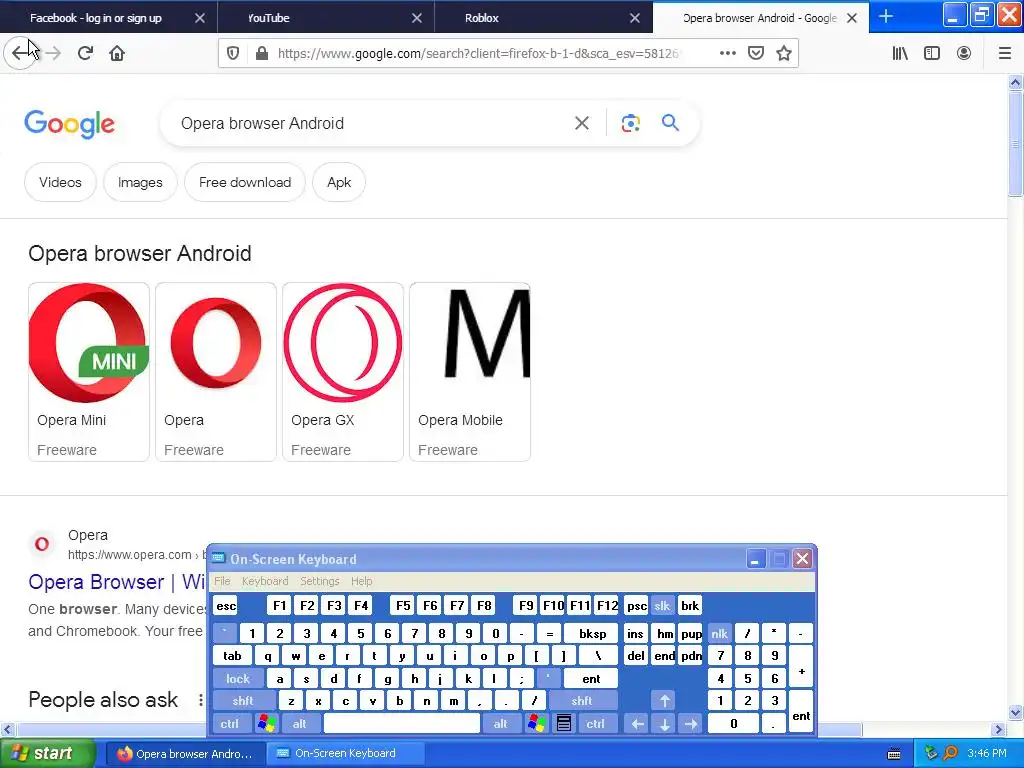Toggle the caps lock key on On-Screen Keyboard
This screenshot has width=1024, height=768.
coord(238,679)
